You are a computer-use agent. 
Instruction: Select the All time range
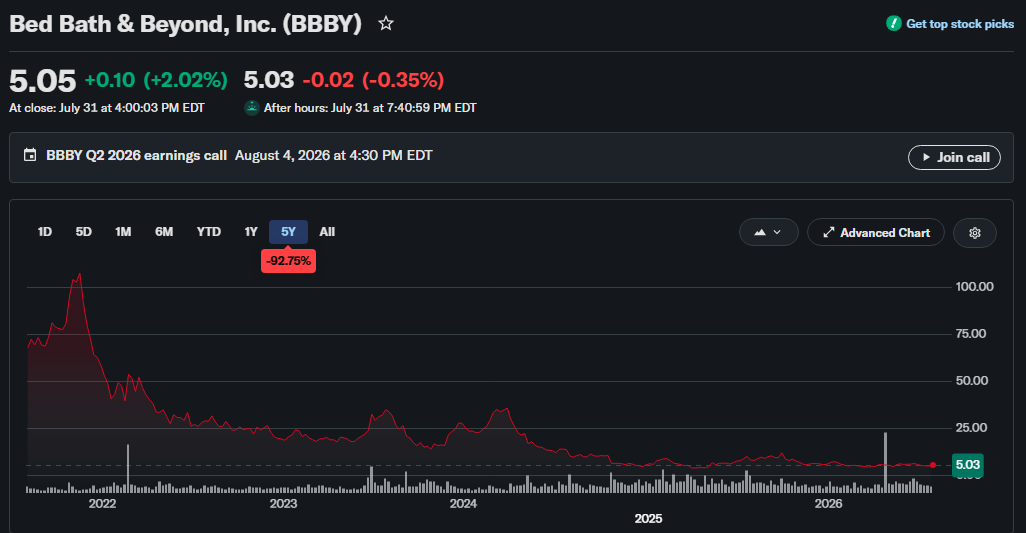click(x=327, y=232)
